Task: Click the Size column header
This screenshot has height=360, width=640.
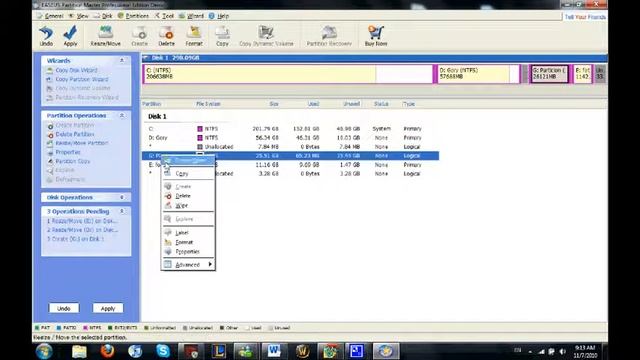Action: [x=274, y=104]
